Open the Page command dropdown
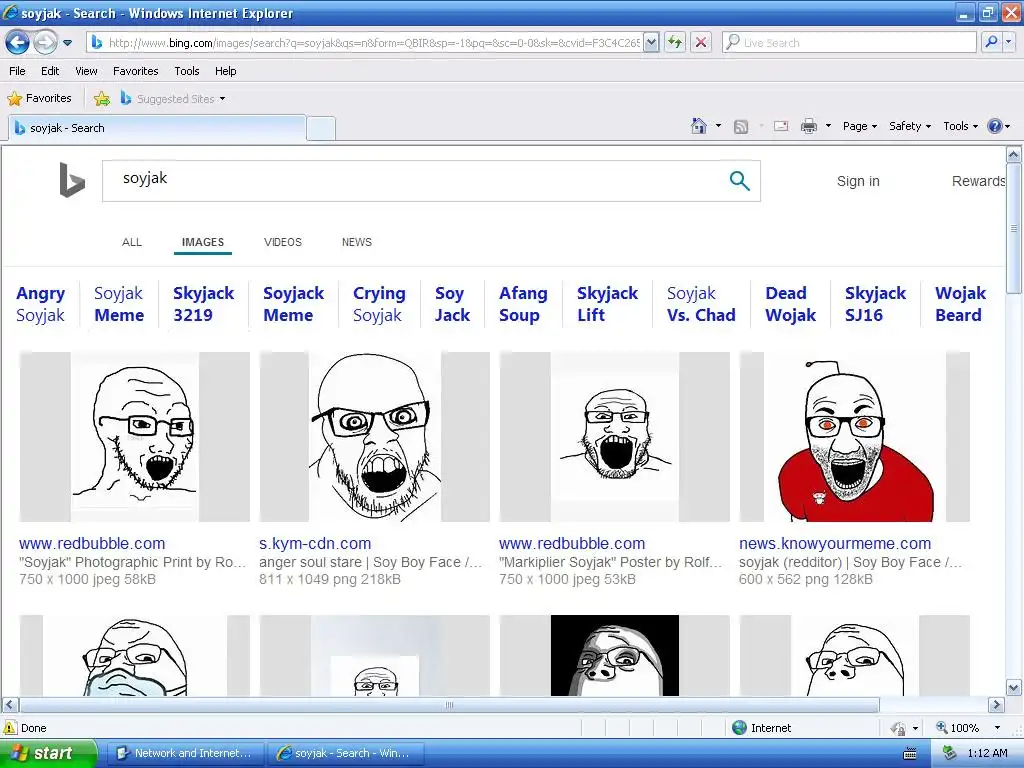Image resolution: width=1024 pixels, height=768 pixels. coord(859,126)
